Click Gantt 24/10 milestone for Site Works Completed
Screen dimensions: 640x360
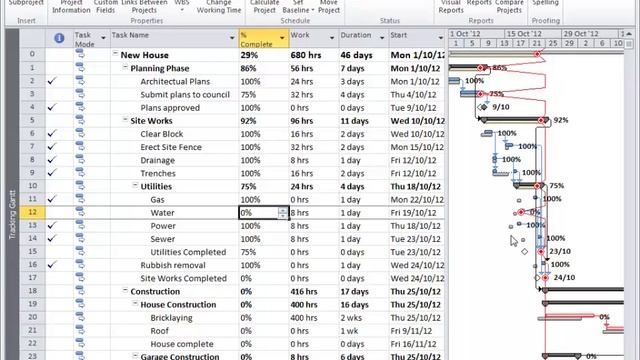[545, 278]
